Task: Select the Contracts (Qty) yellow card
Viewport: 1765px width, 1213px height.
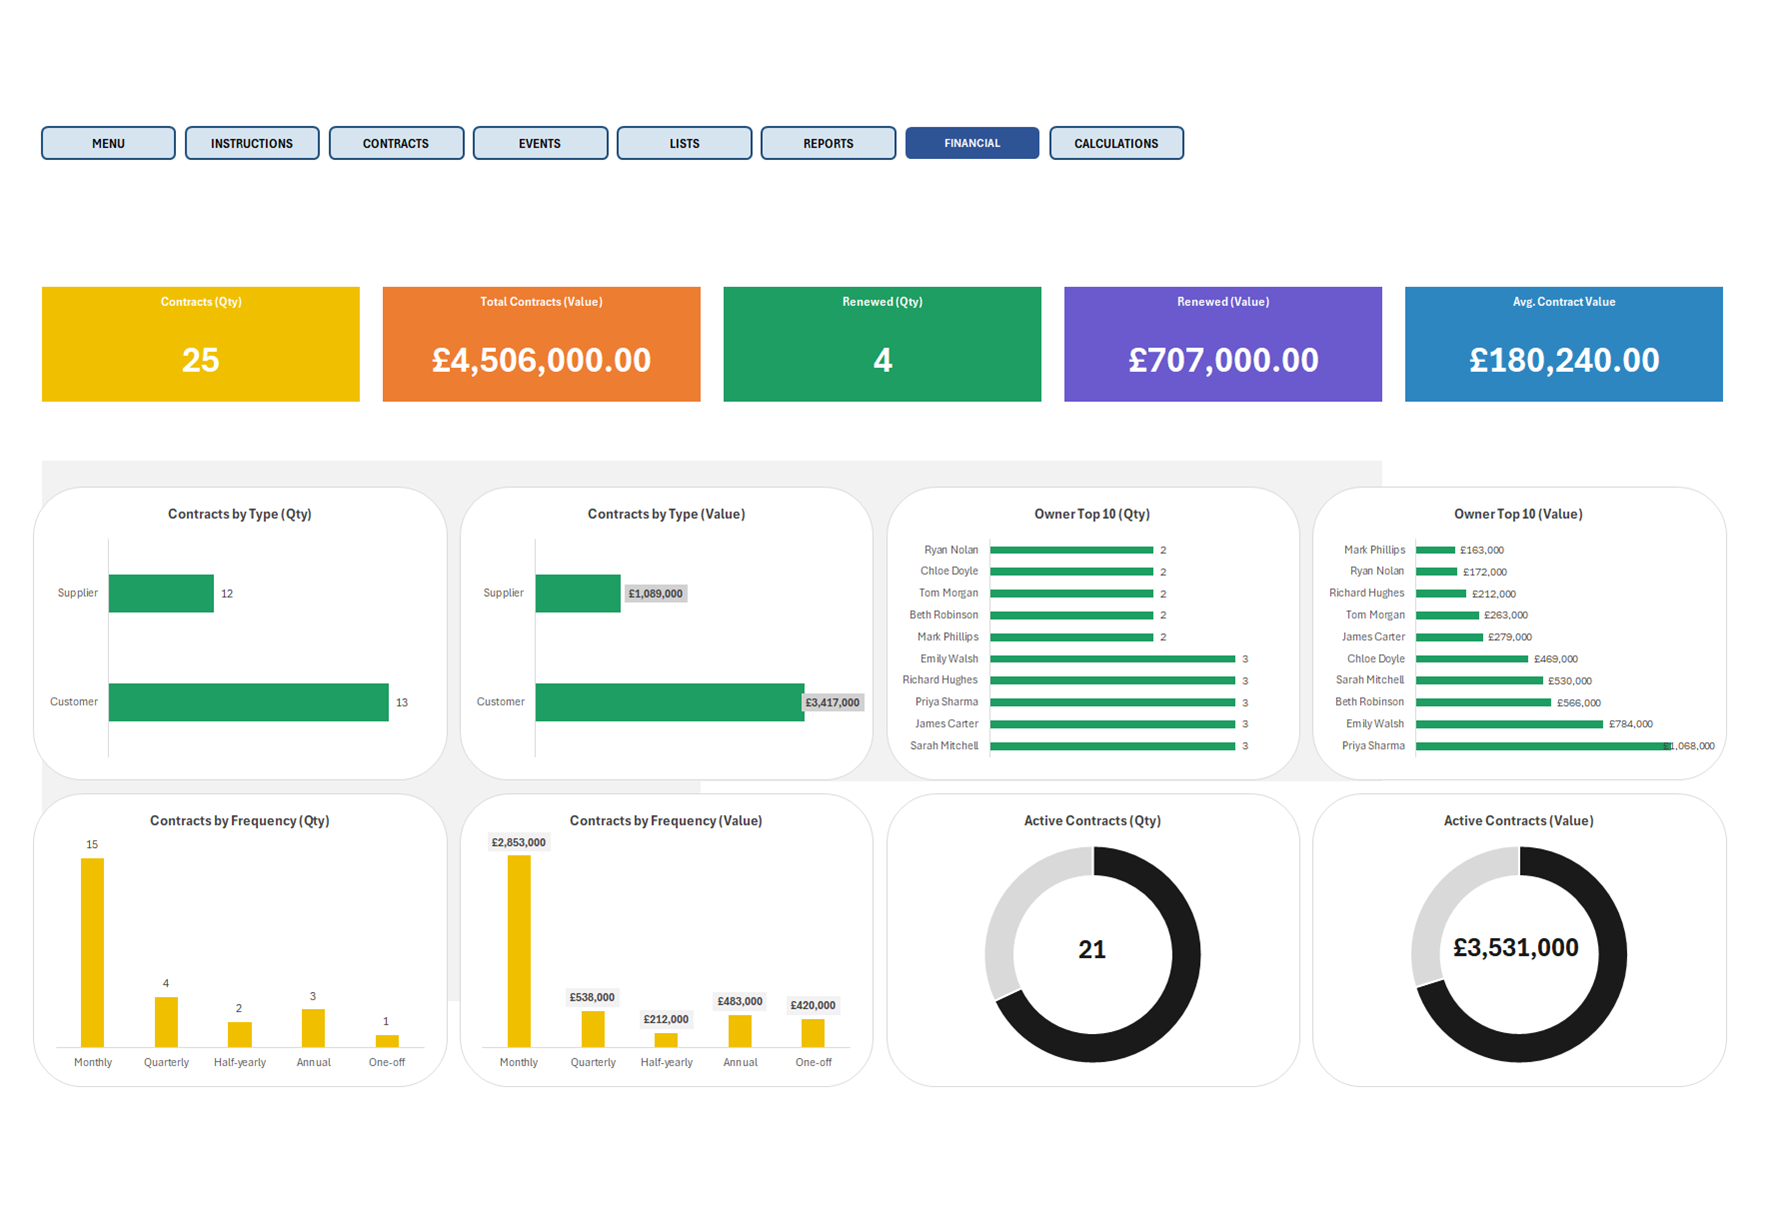Action: click(x=201, y=344)
